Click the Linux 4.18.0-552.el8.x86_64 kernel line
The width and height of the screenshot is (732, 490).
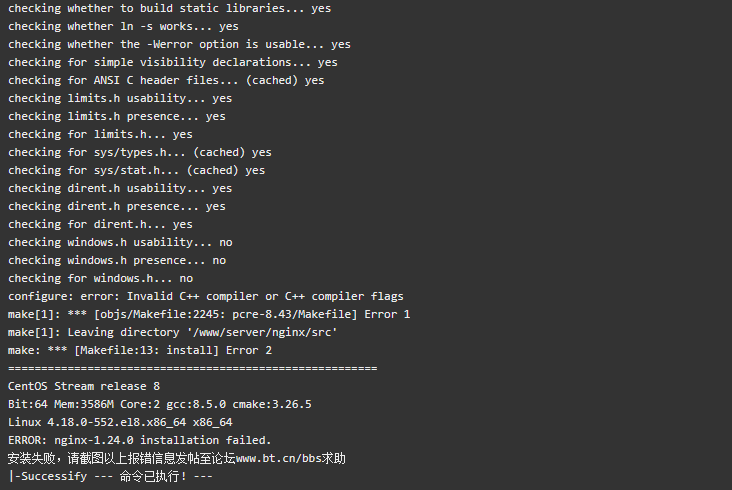pos(120,422)
